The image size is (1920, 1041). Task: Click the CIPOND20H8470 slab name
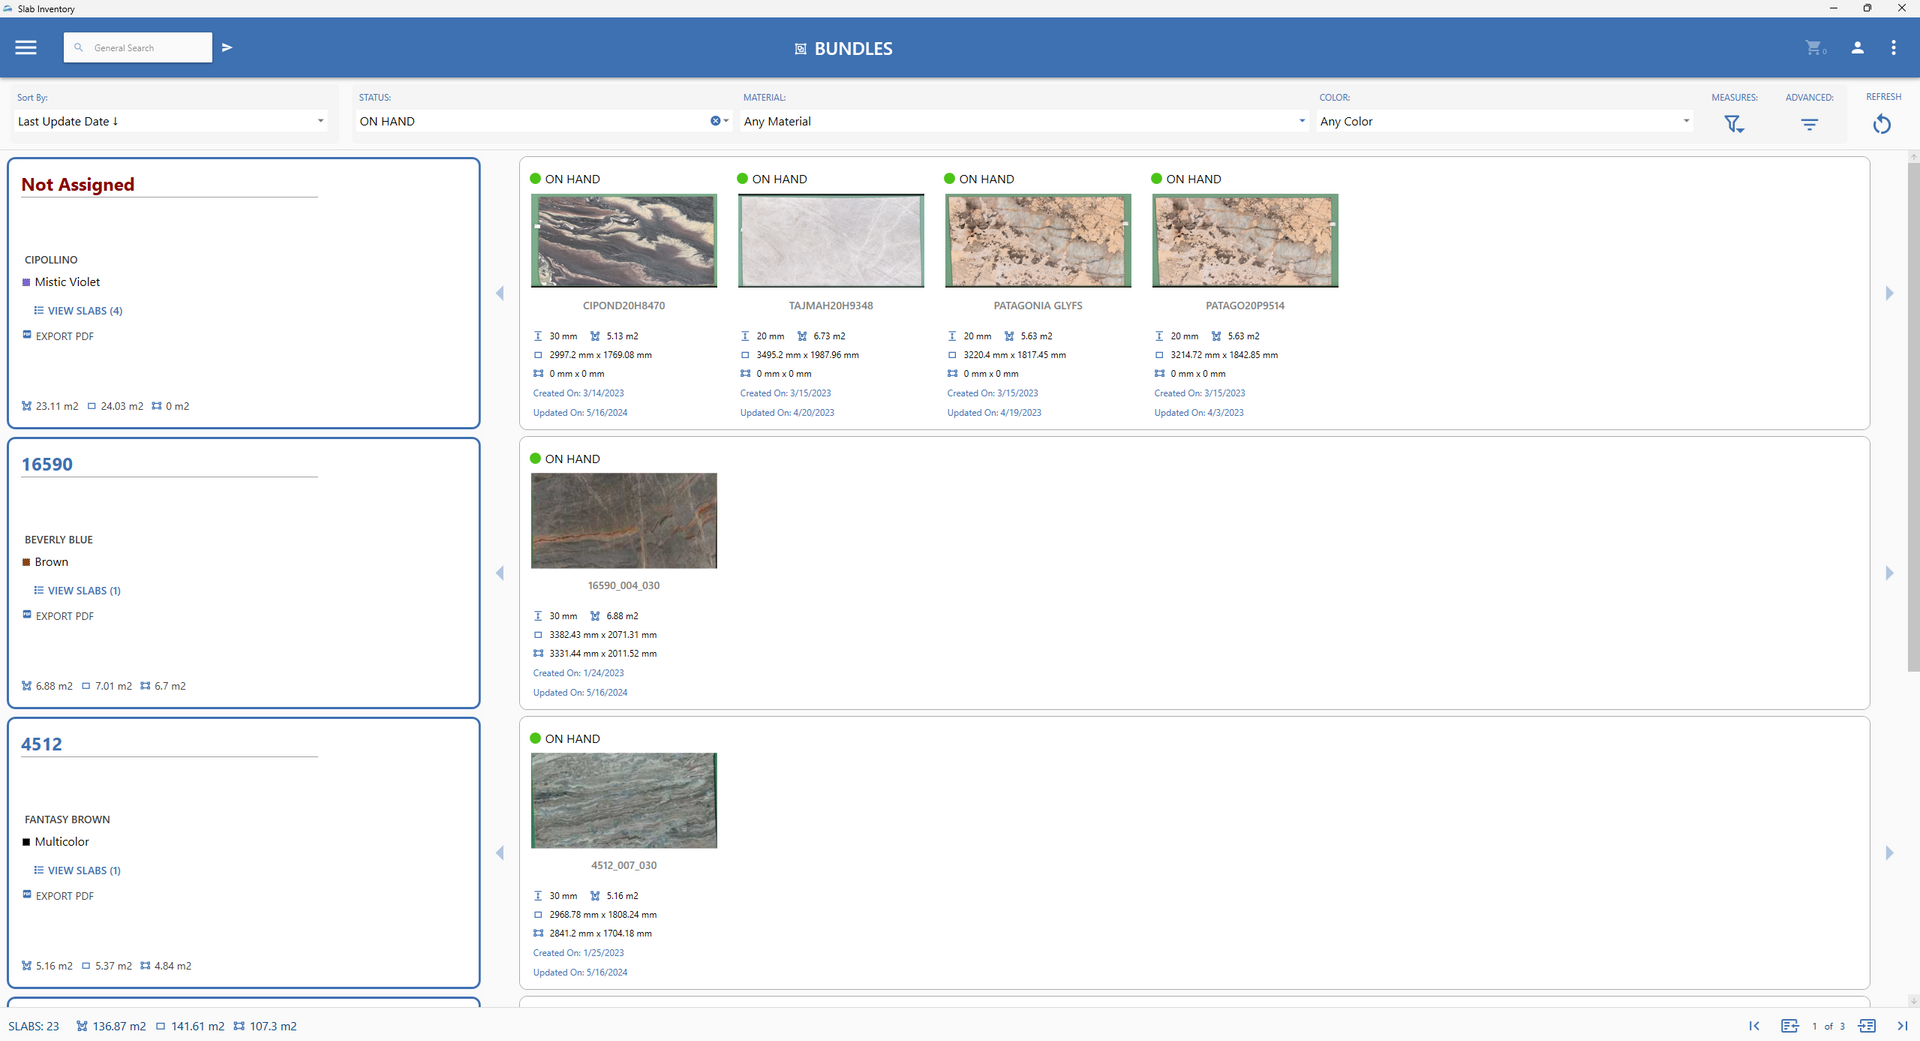624,306
